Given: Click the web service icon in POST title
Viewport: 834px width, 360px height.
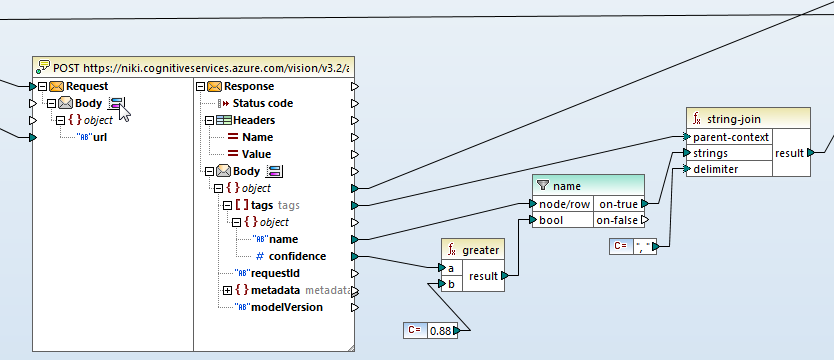Looking at the screenshot, I should click(x=43, y=68).
